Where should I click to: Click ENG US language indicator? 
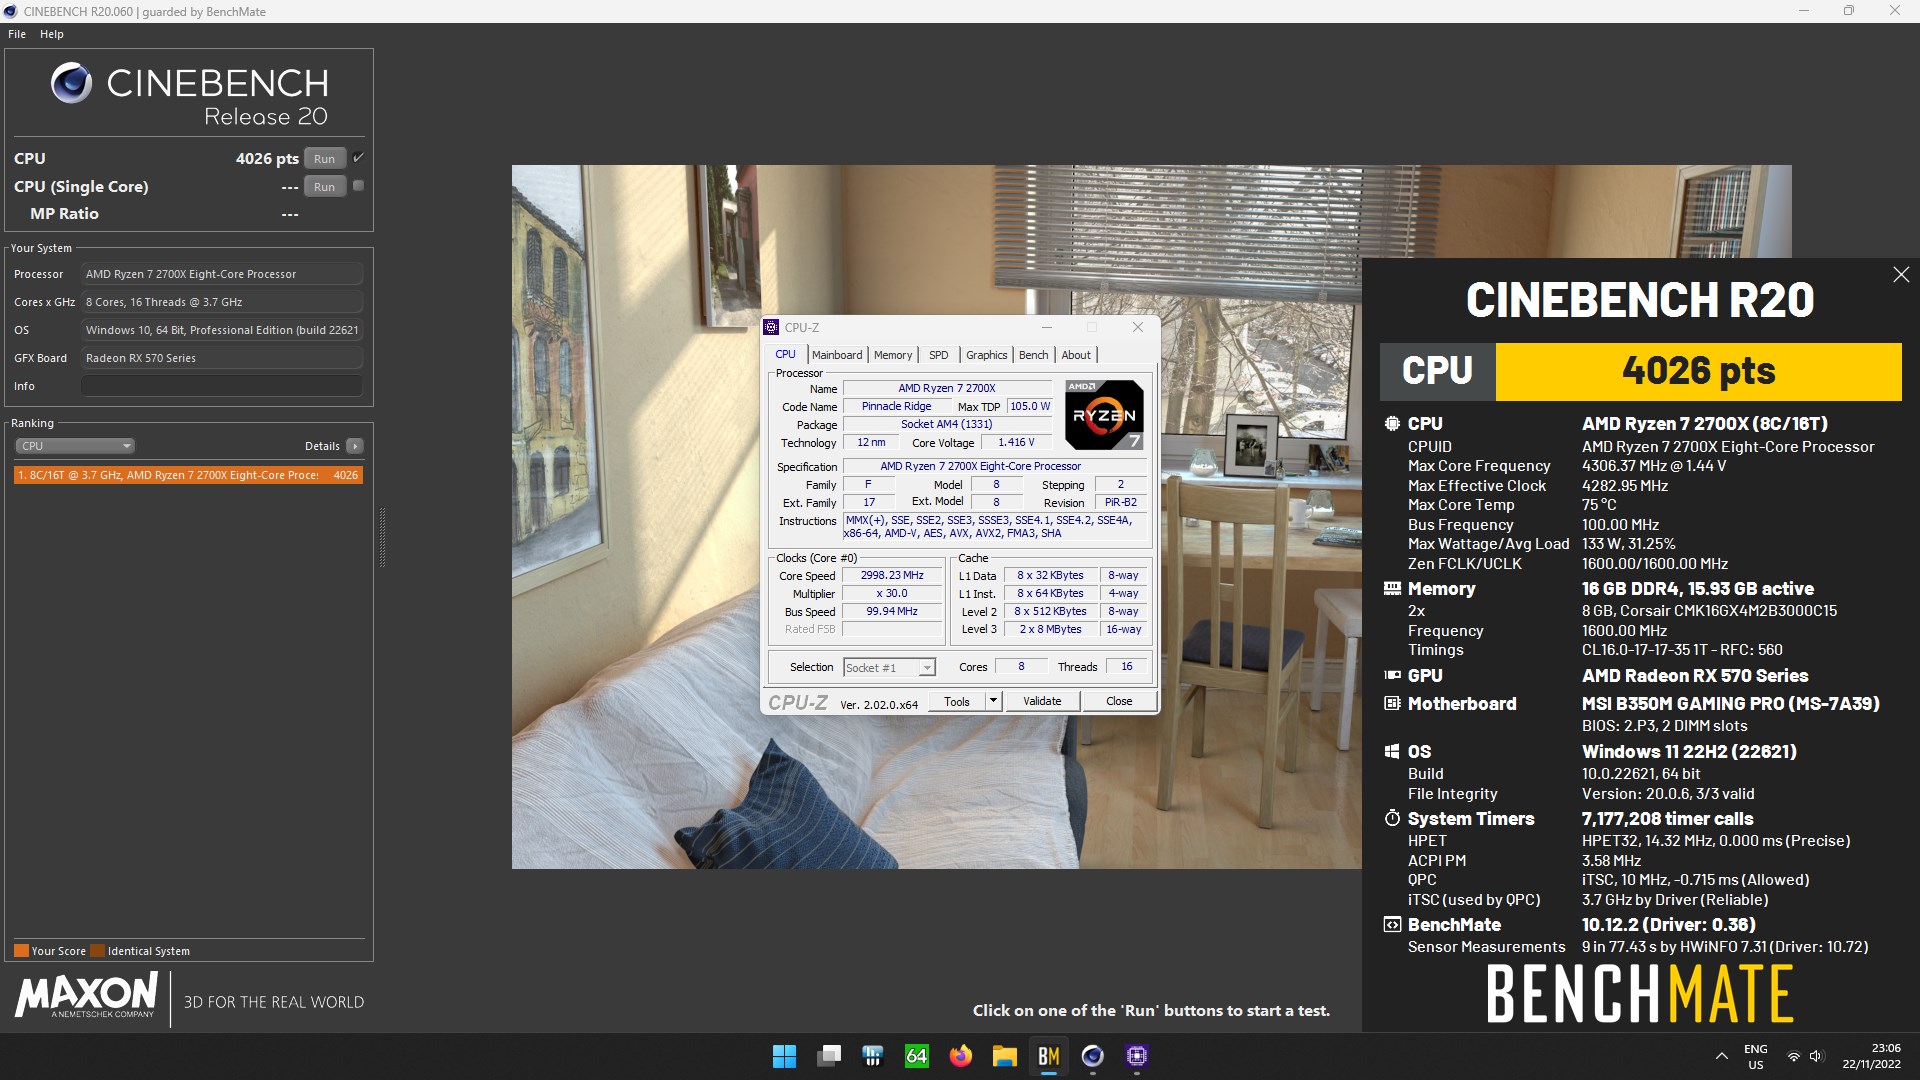tap(1756, 1057)
